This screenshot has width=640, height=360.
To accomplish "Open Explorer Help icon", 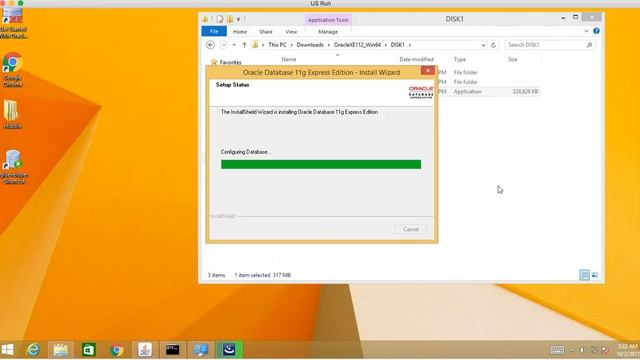I will (x=596, y=31).
